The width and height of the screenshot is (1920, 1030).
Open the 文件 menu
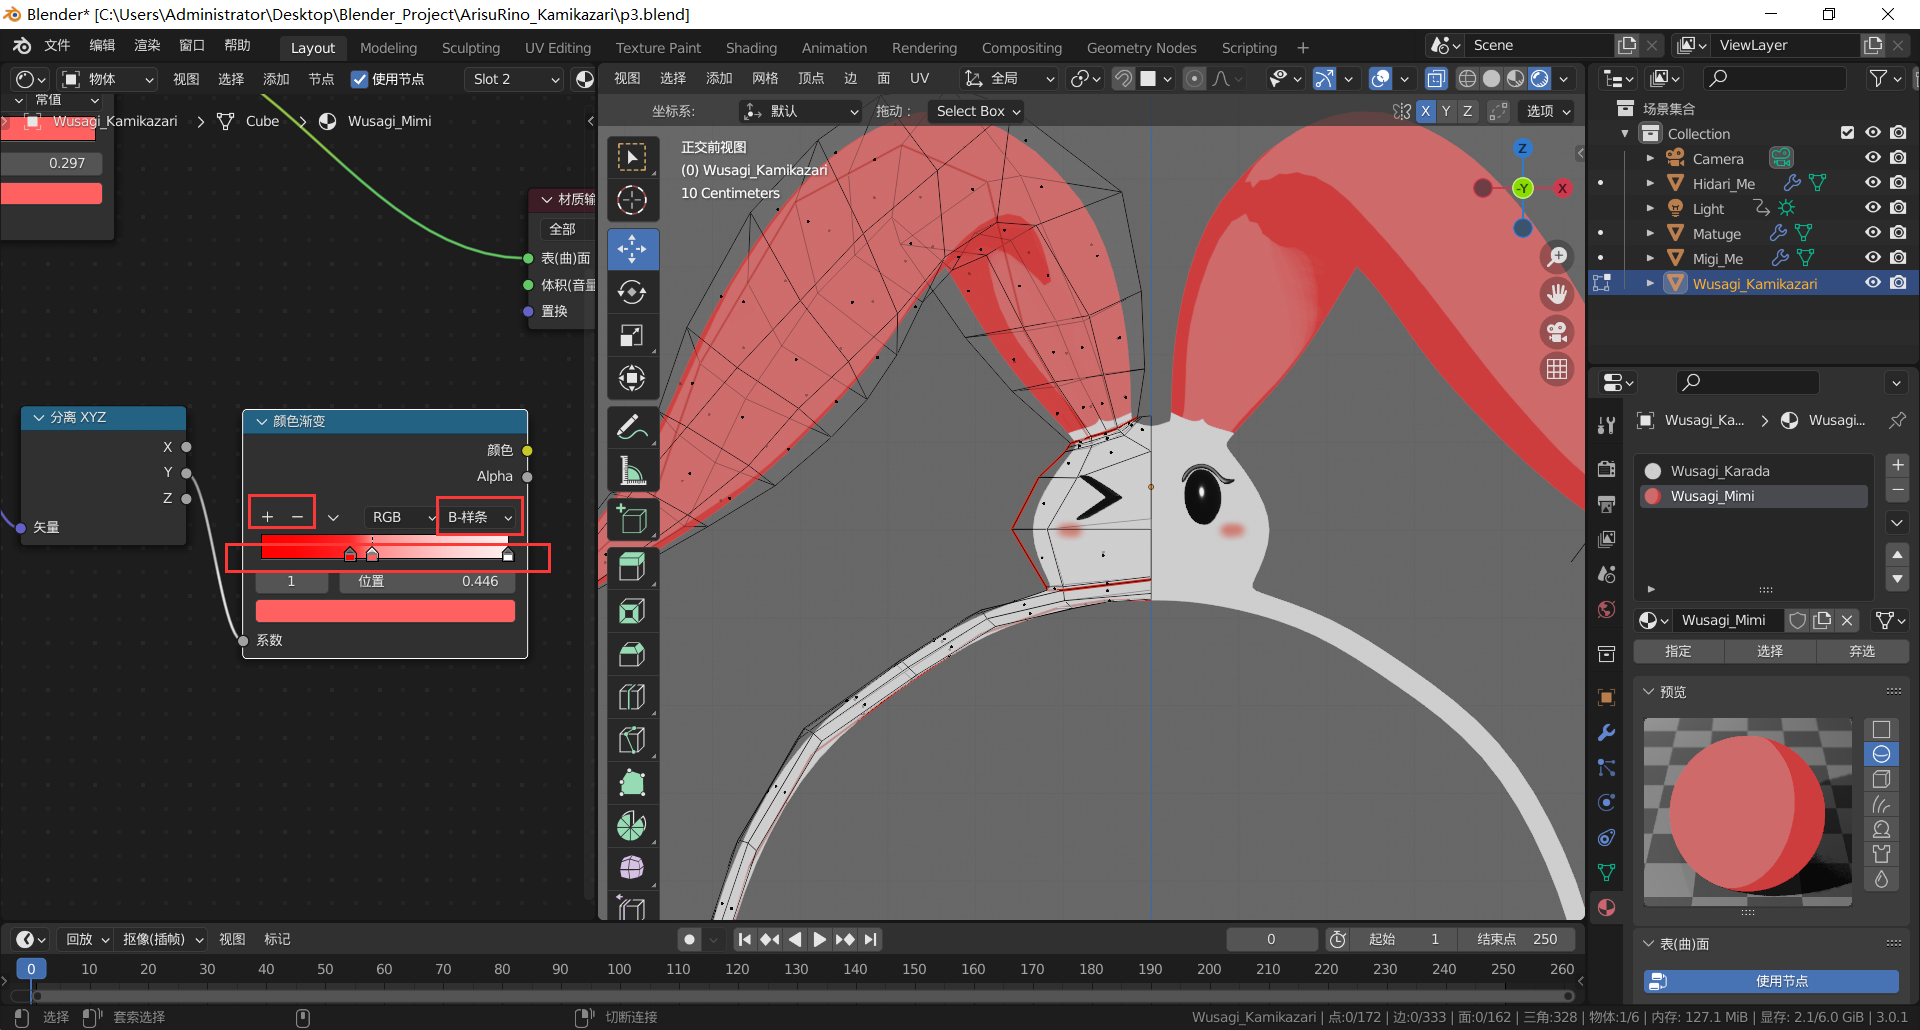(57, 46)
